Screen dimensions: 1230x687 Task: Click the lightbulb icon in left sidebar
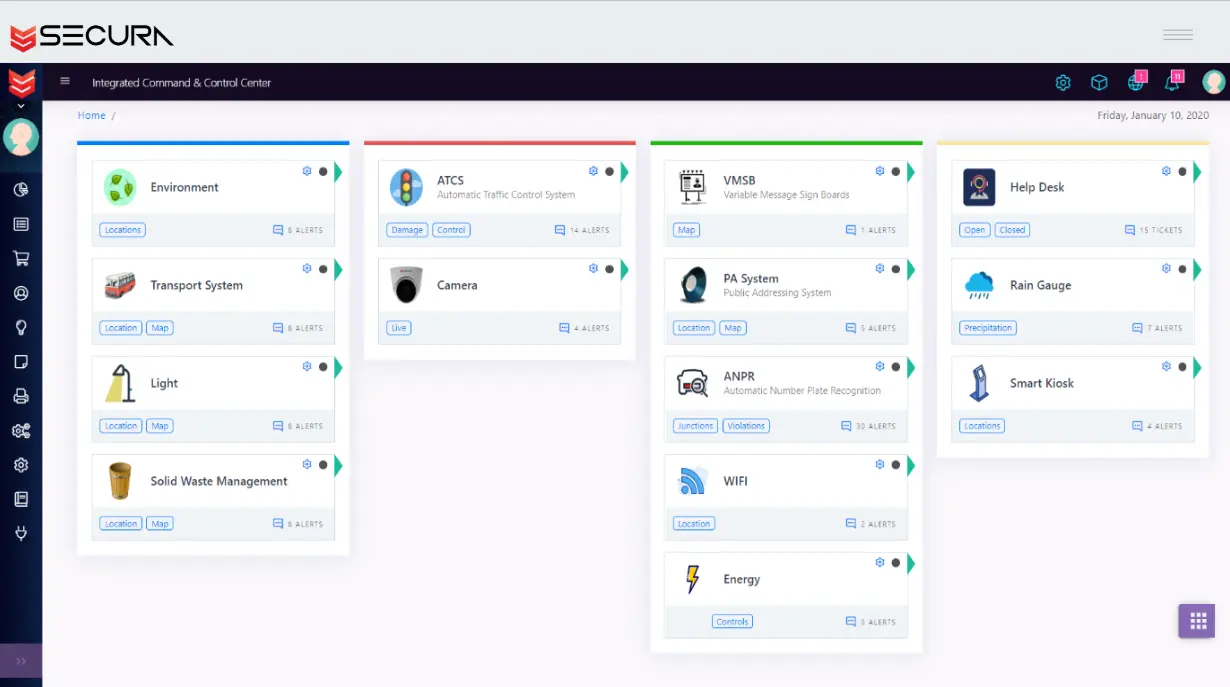pos(20,327)
